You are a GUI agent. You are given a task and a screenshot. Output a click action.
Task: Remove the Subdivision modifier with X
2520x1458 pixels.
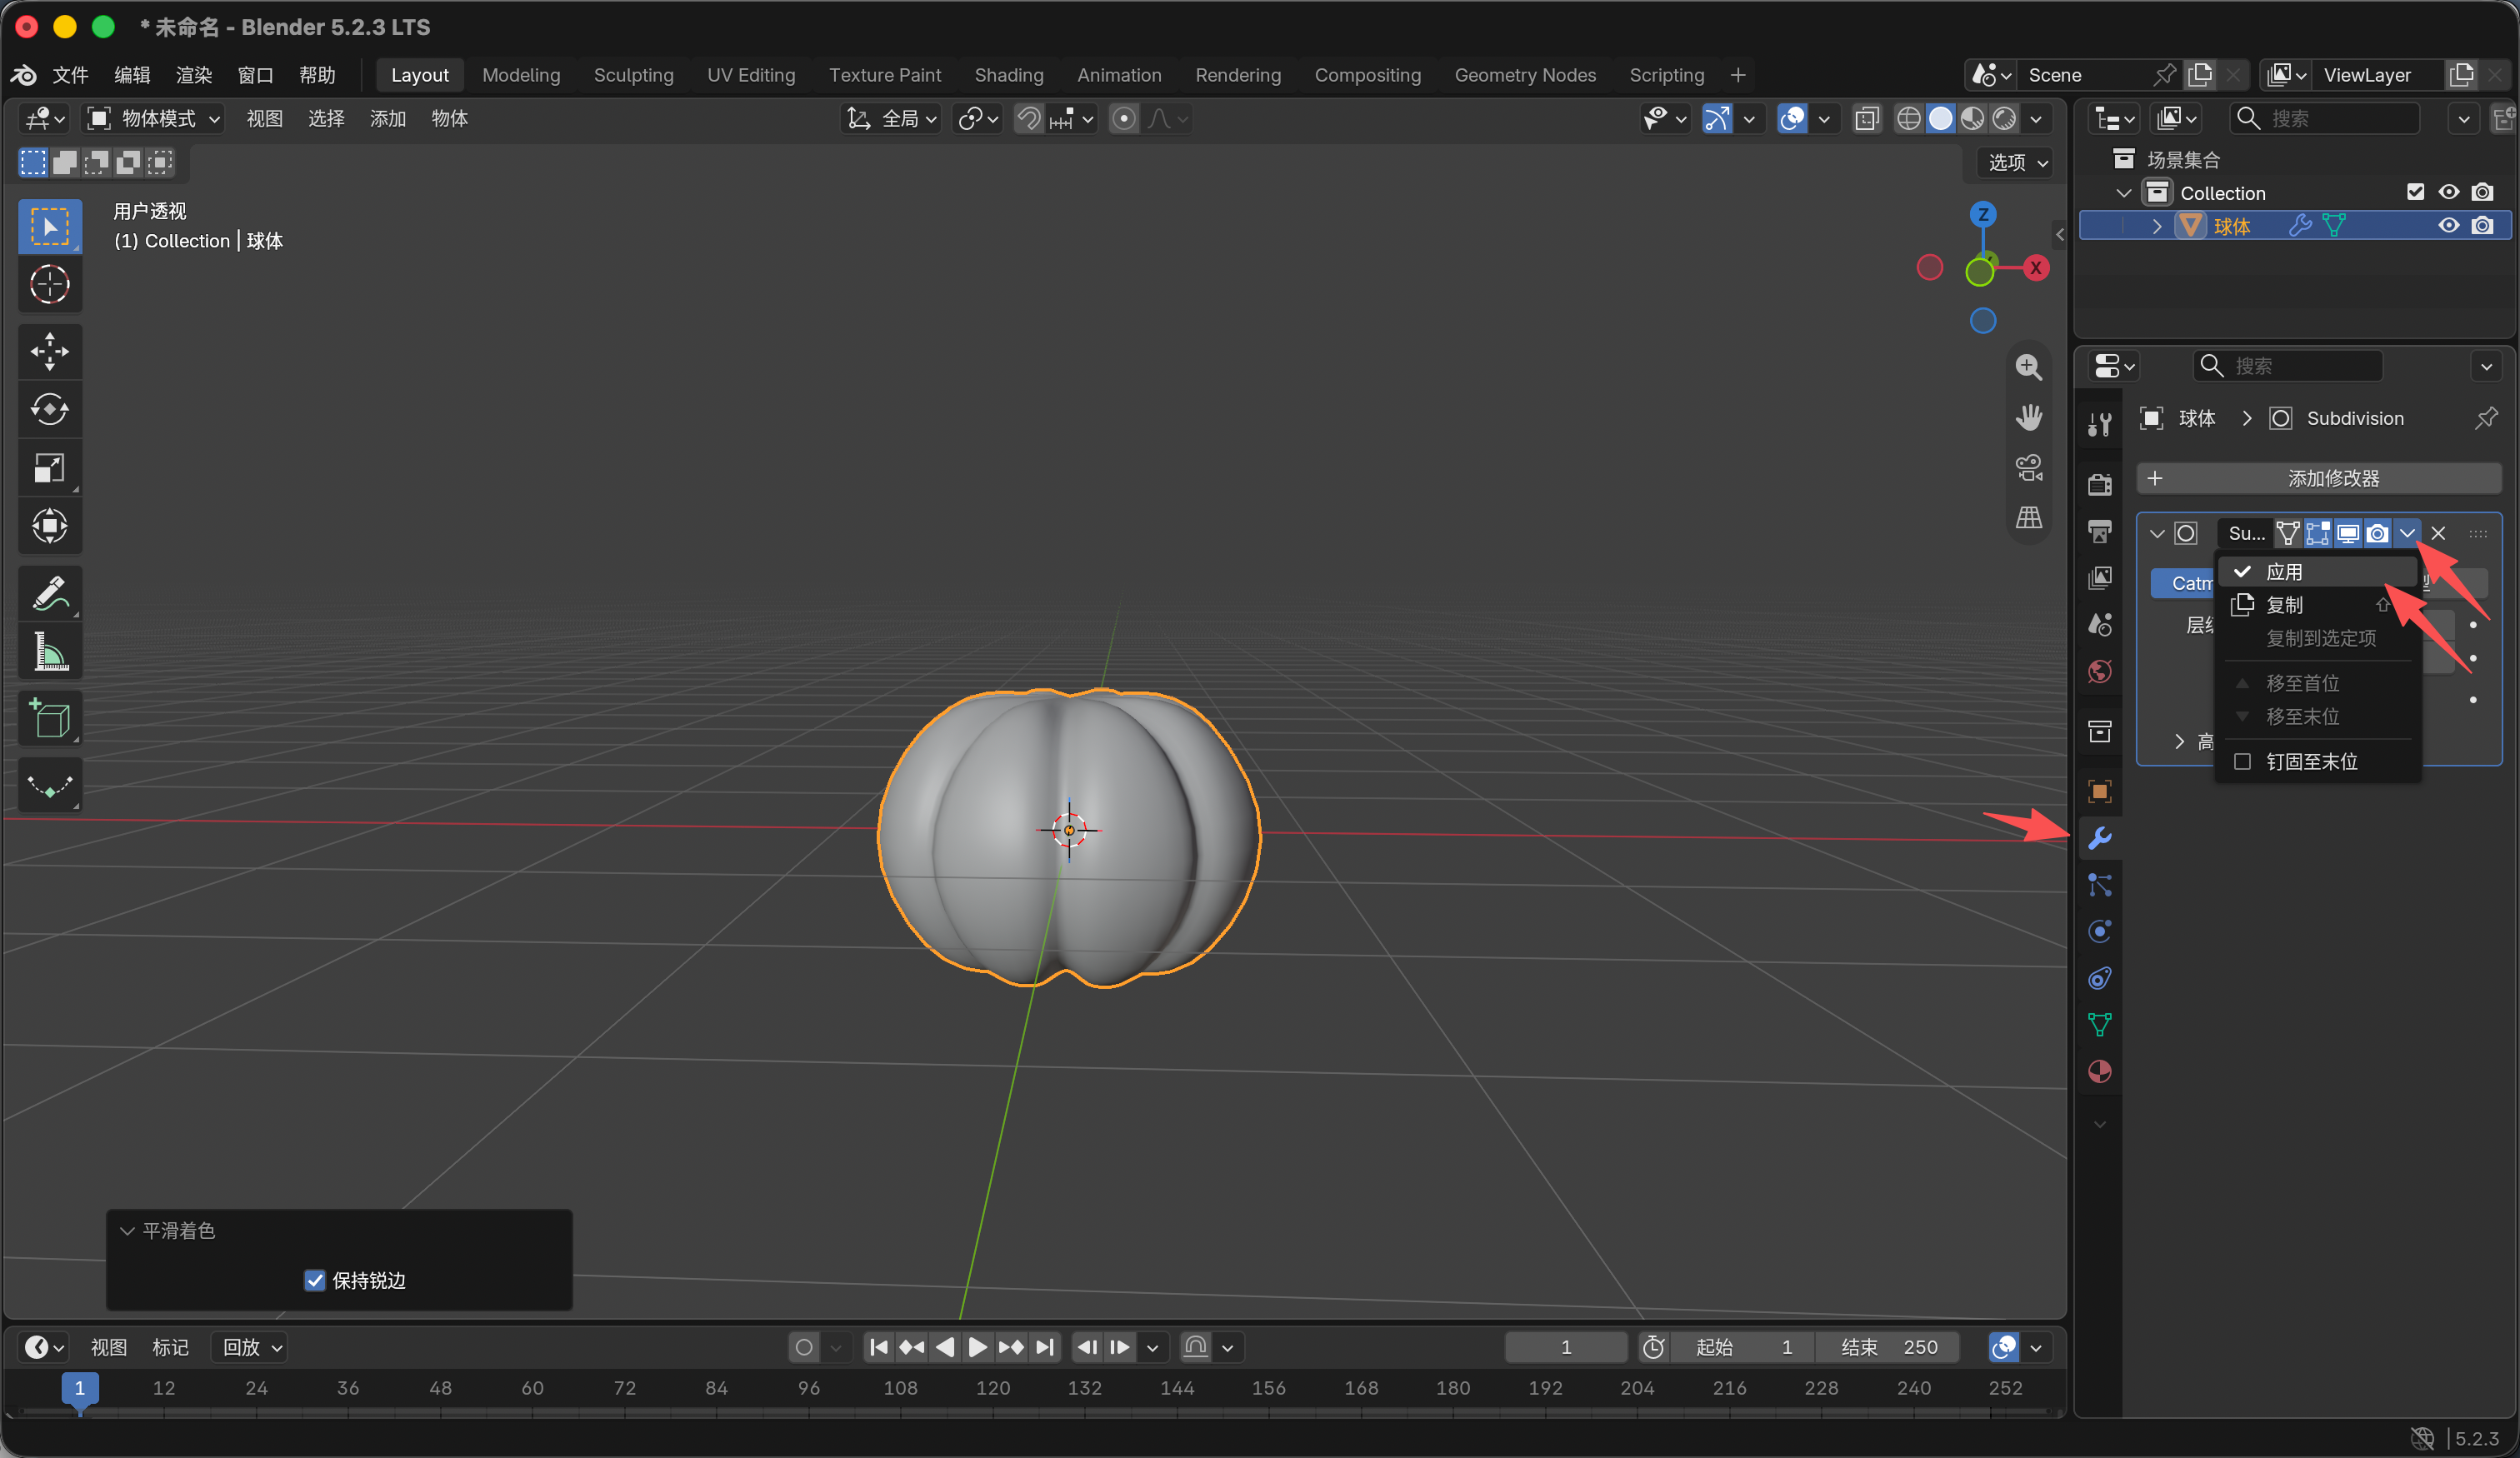[2438, 533]
